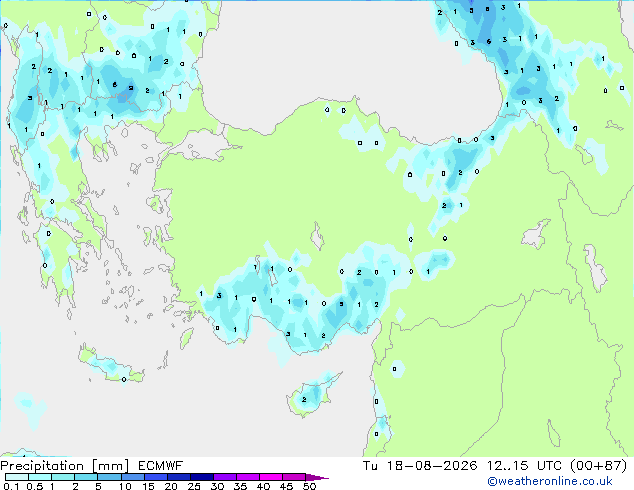Click the legend label '0.1'

pos(11,486)
